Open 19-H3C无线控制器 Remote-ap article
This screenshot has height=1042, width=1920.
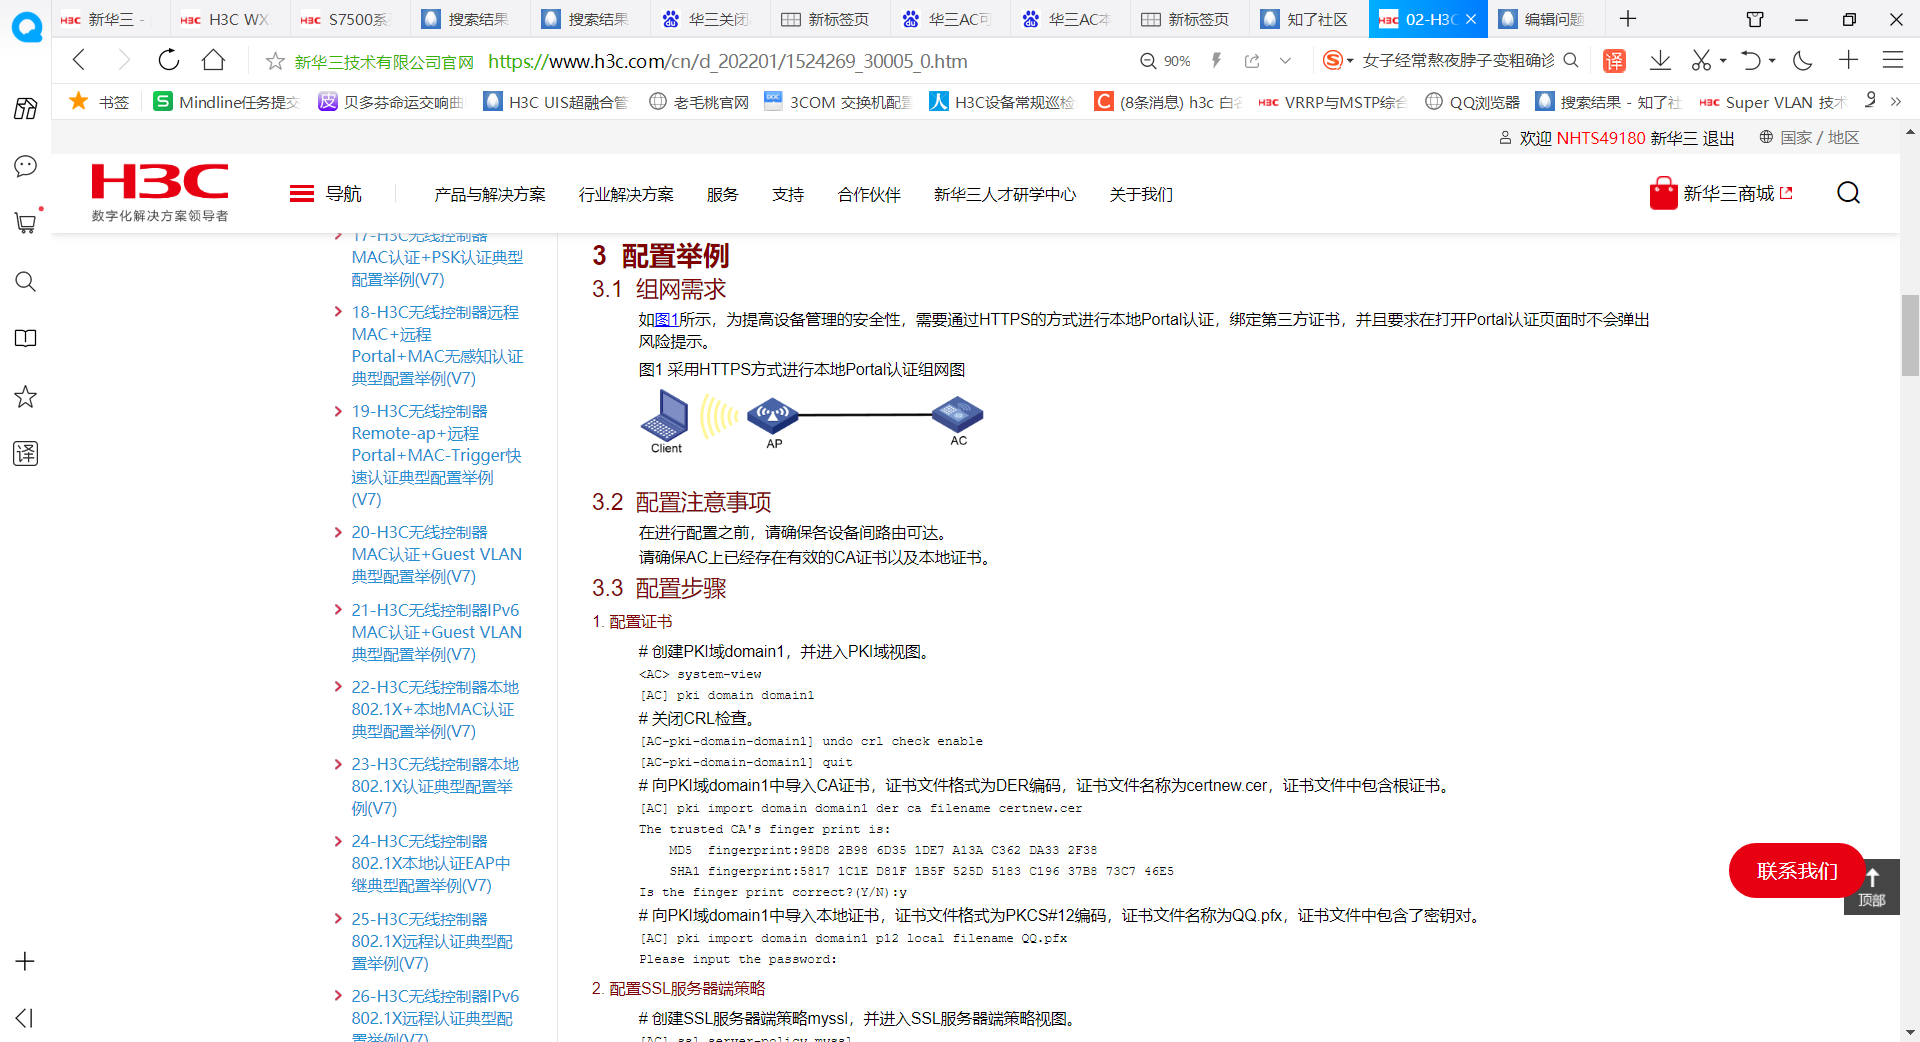(437, 455)
